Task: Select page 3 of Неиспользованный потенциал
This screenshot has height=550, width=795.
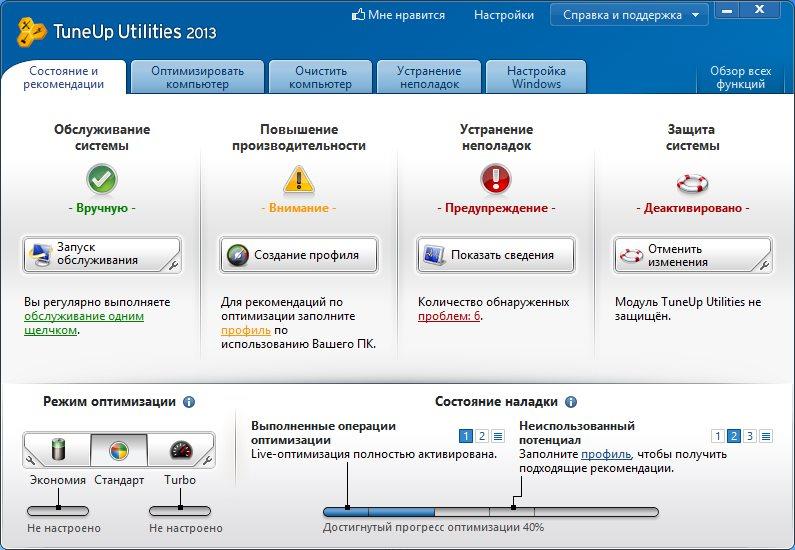Action: (749, 436)
